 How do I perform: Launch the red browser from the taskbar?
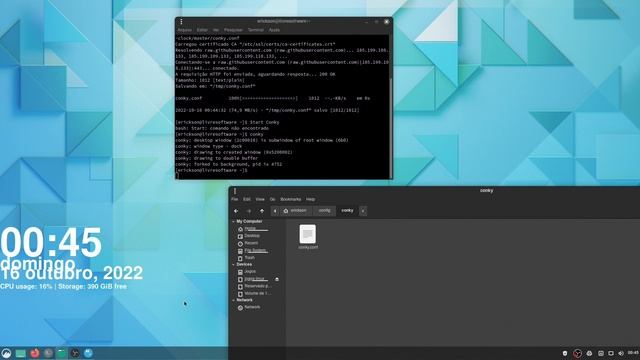(x=35, y=353)
